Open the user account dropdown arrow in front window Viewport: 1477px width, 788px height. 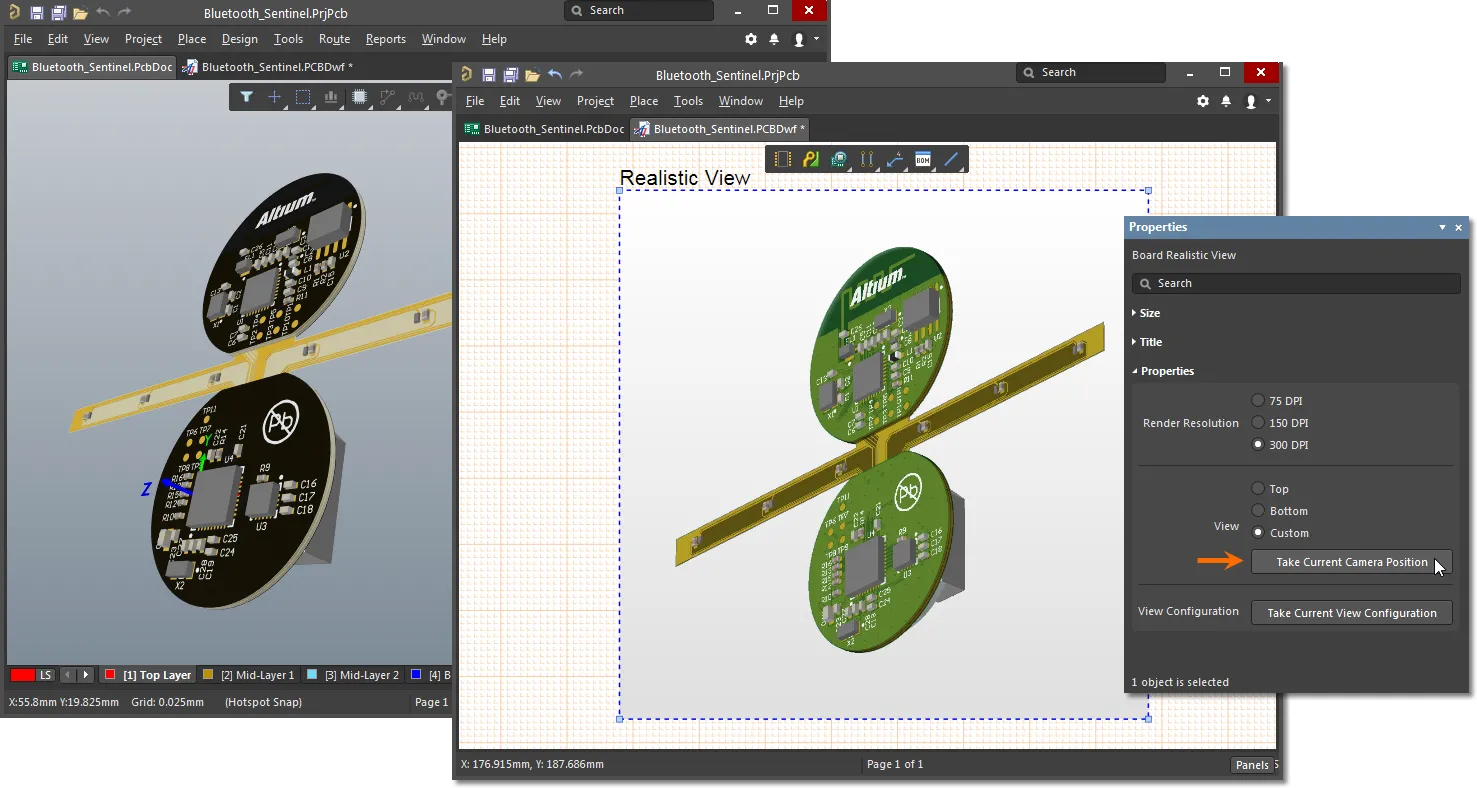pos(1268,101)
